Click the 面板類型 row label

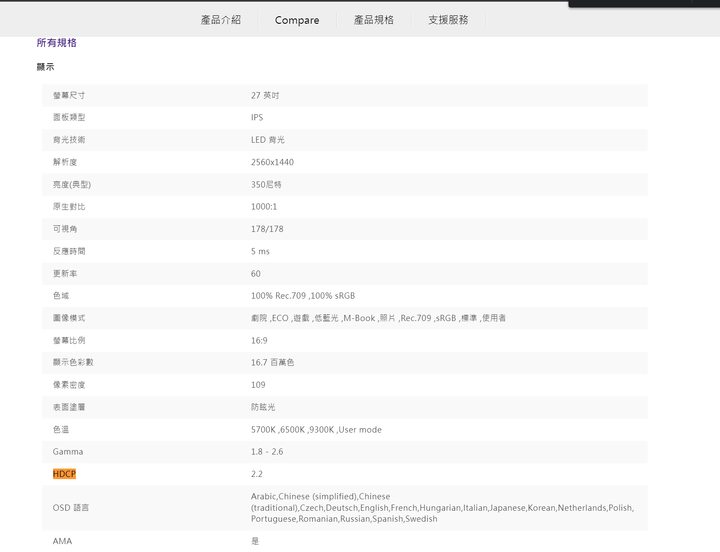(69, 118)
